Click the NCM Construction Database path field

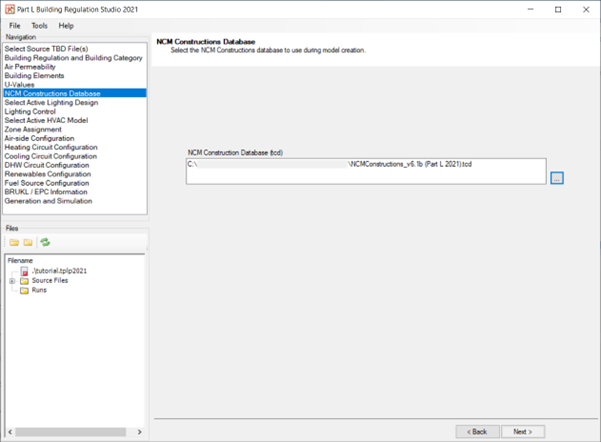tap(366, 171)
